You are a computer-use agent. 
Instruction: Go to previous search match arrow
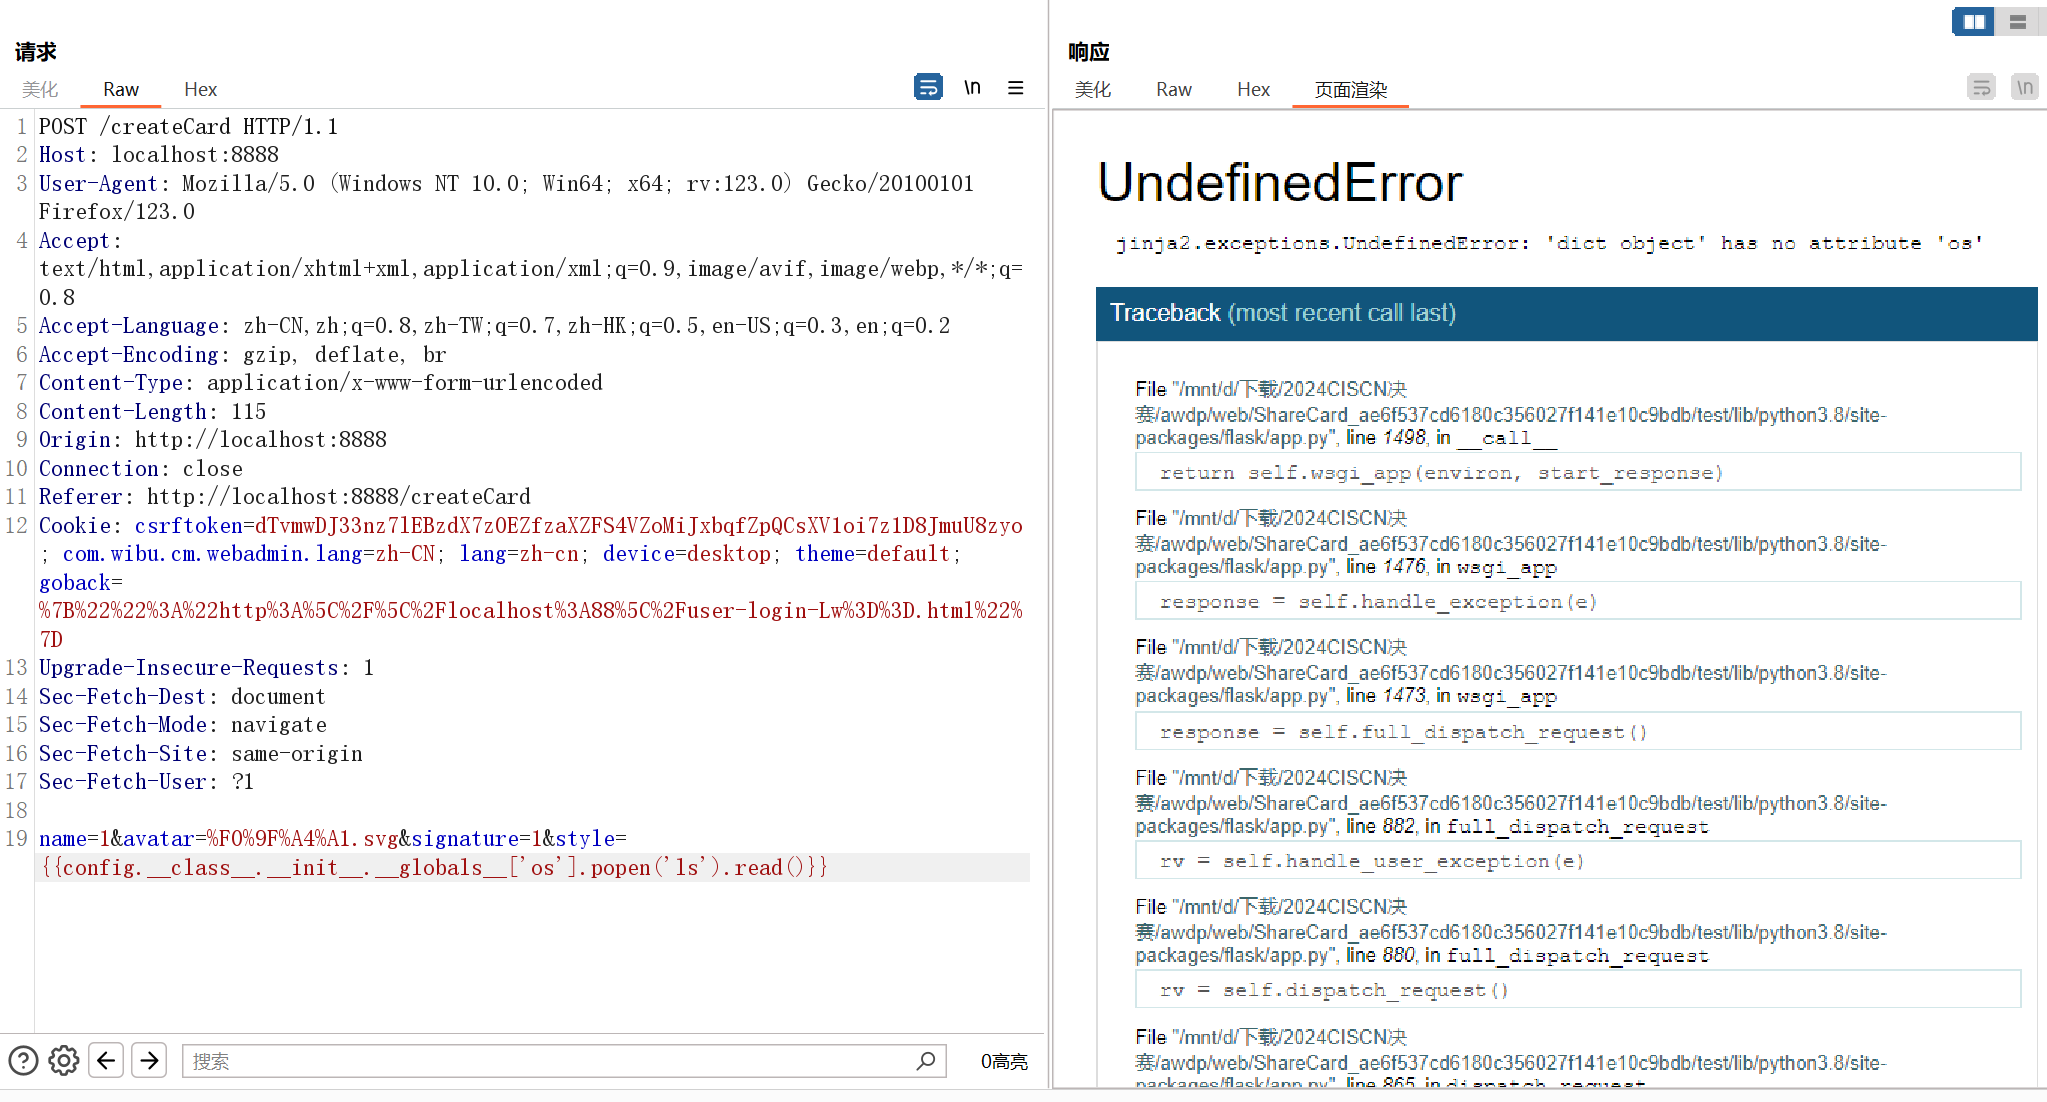(106, 1060)
